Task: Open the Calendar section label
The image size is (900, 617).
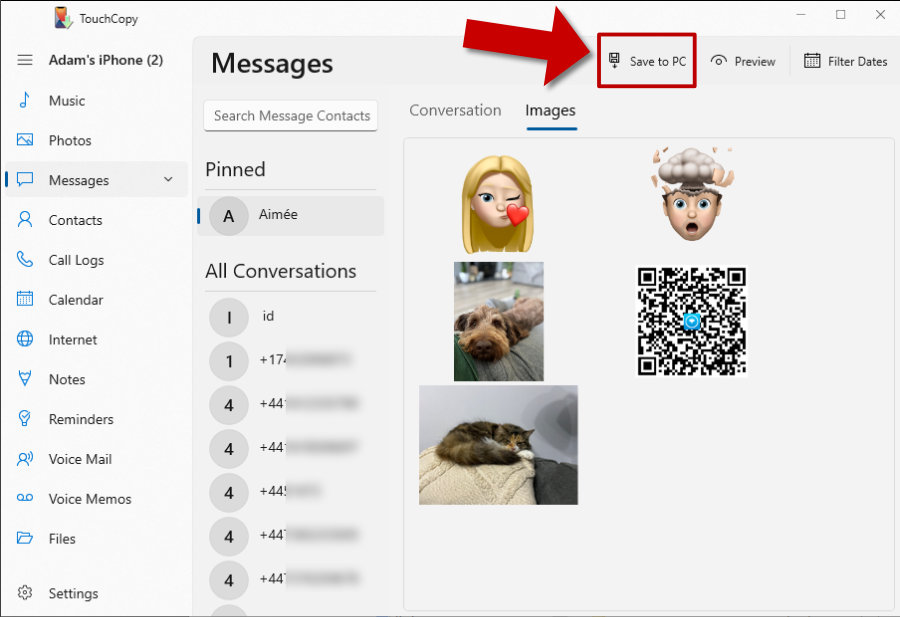Action: click(x=76, y=300)
